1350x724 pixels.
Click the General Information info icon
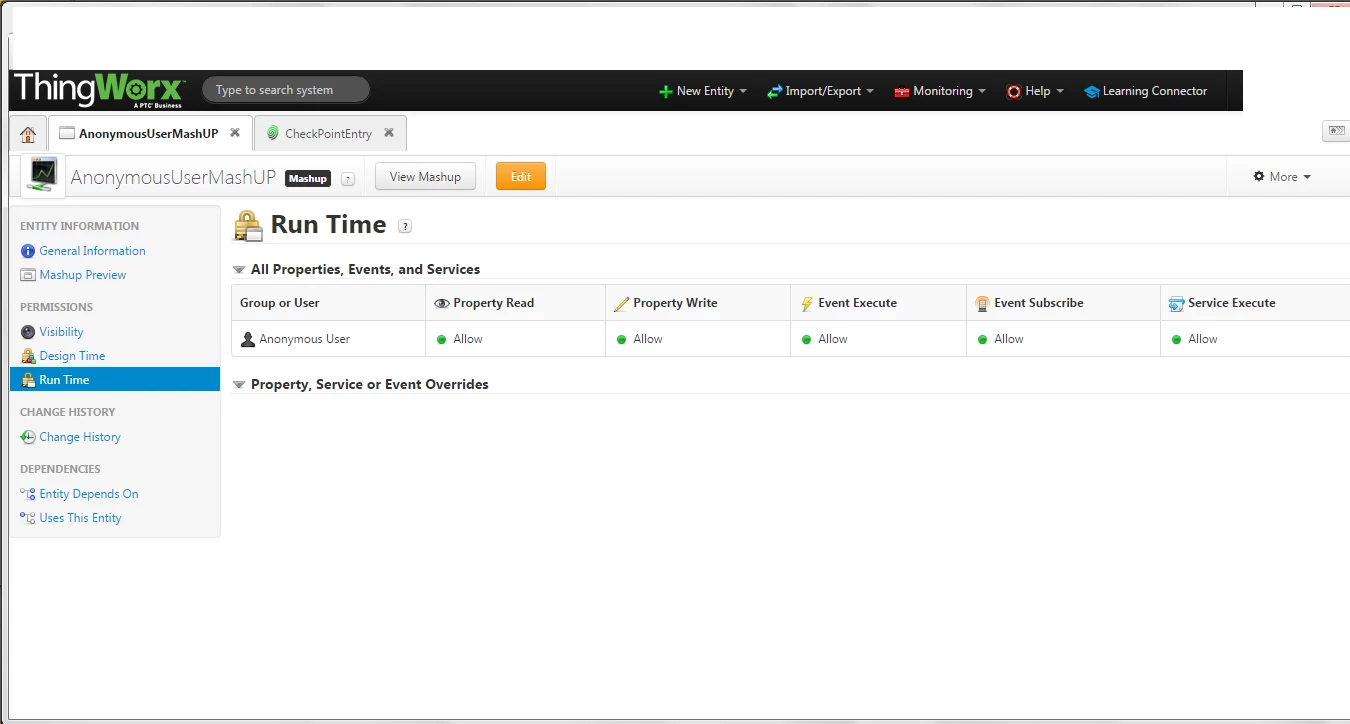click(28, 251)
